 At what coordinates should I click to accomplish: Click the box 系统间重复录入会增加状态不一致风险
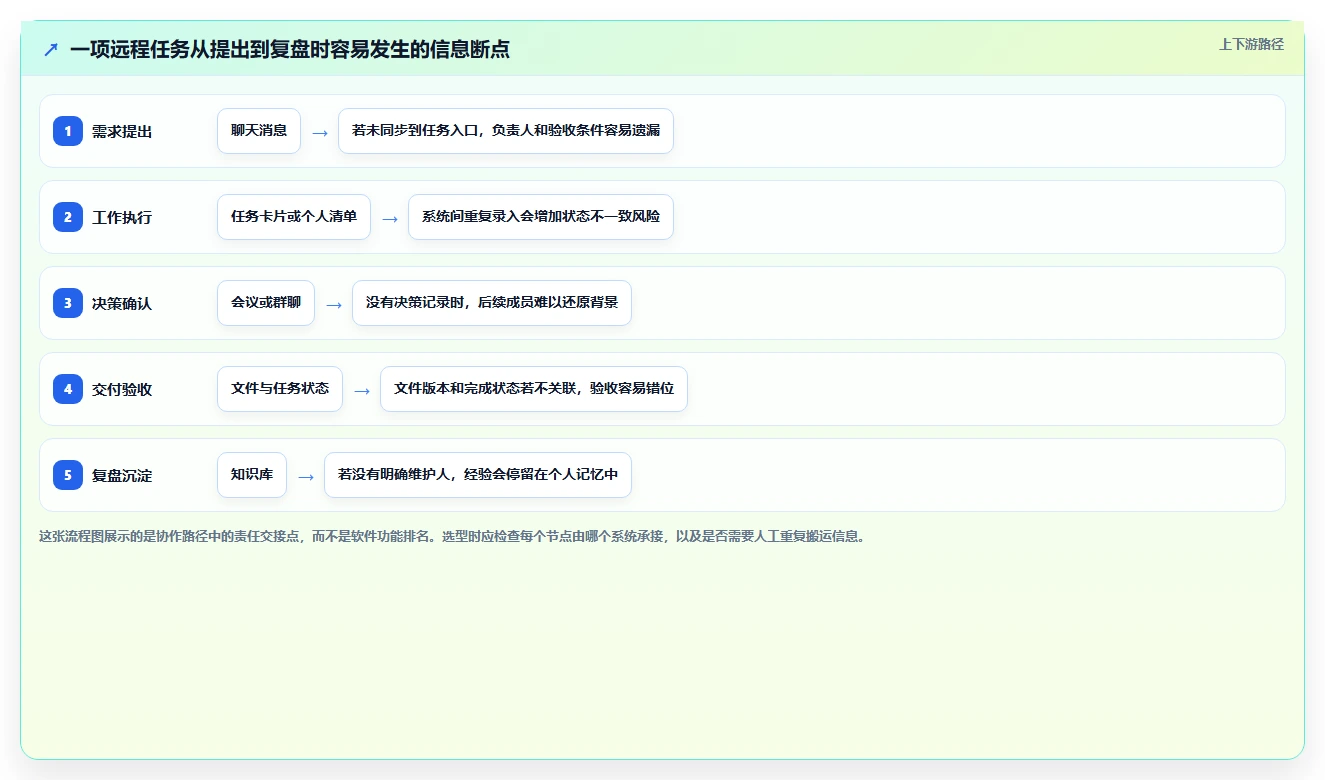pos(541,217)
